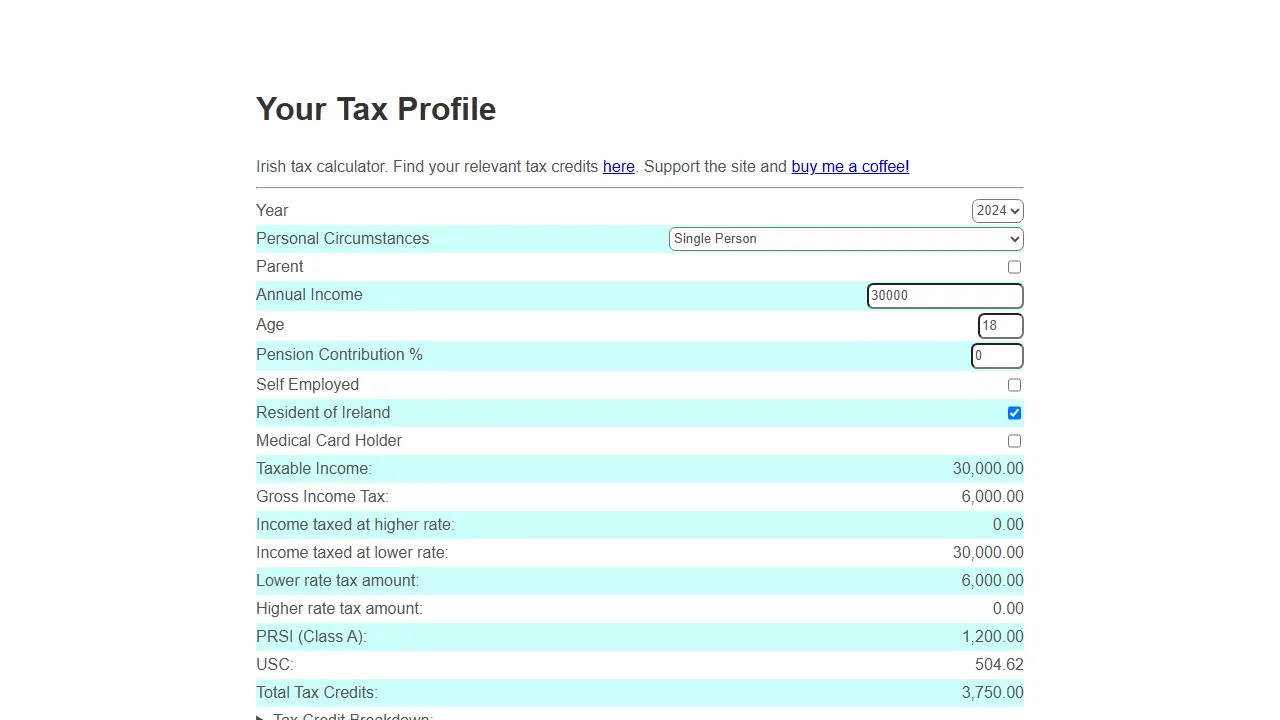
Task: Click the "buy me a coffee!" link
Action: tap(849, 167)
